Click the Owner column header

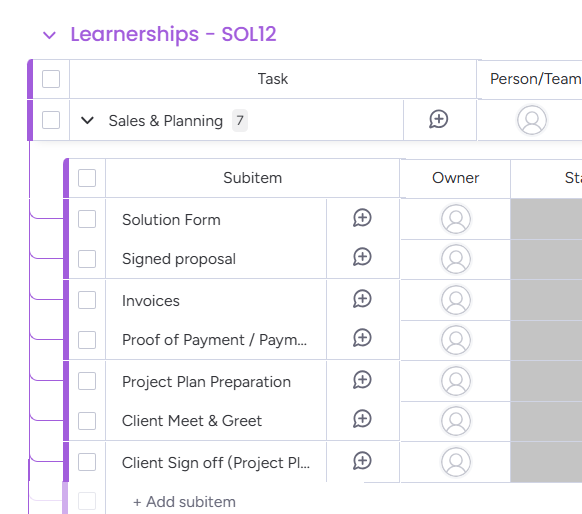tap(455, 178)
